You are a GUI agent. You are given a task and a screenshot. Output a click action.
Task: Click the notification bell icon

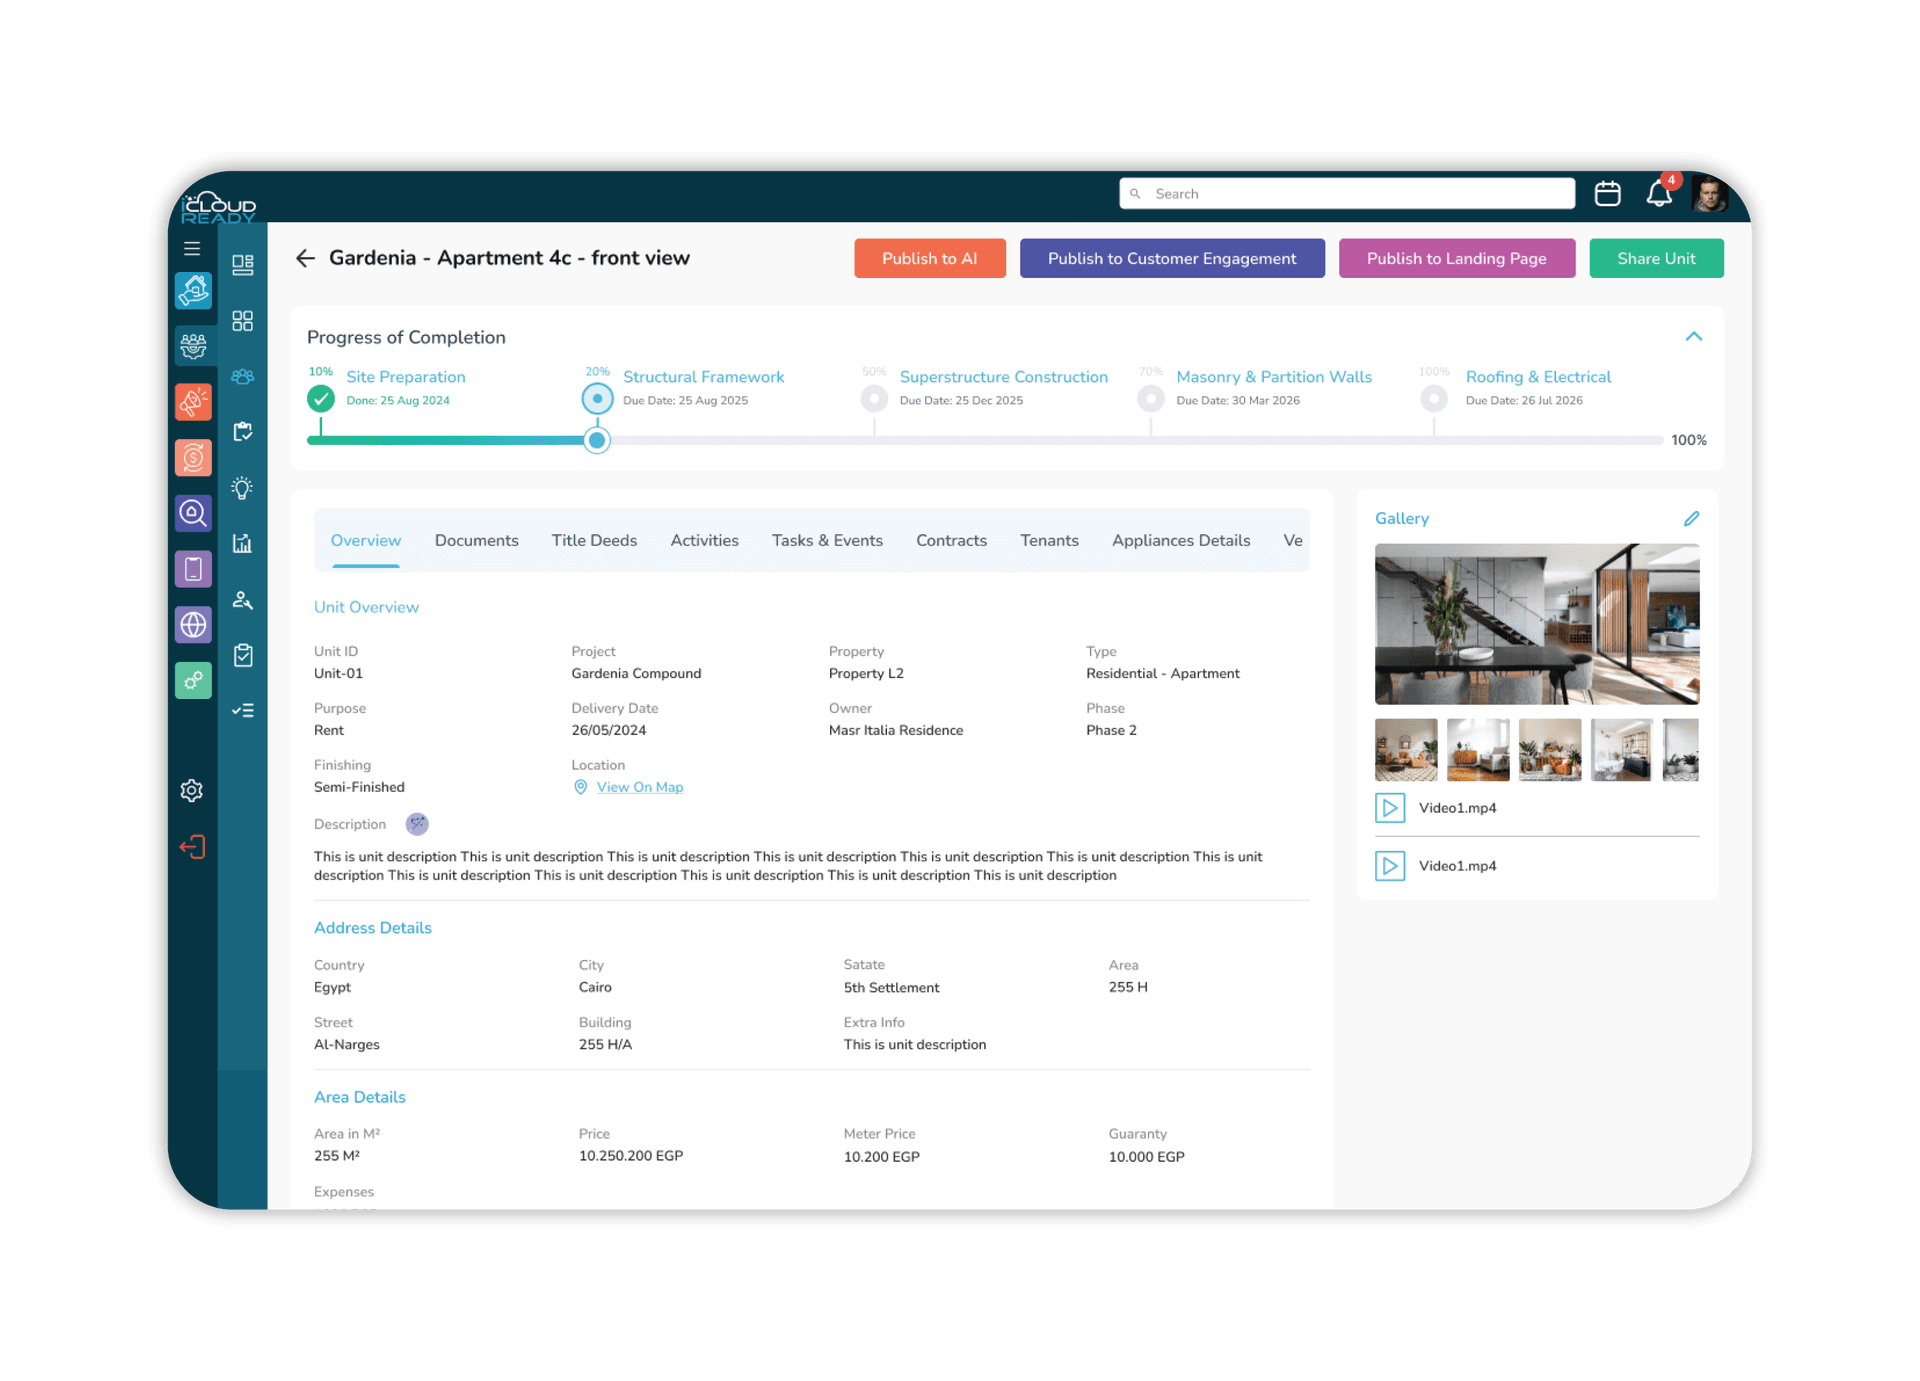pyautogui.click(x=1659, y=193)
